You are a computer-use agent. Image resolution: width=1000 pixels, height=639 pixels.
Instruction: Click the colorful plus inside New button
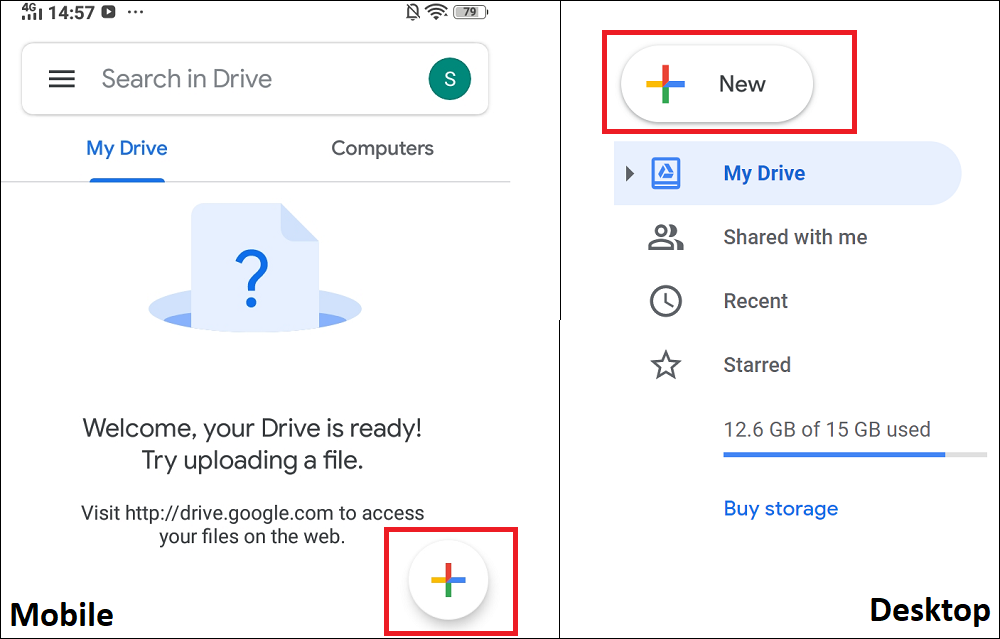(x=665, y=84)
